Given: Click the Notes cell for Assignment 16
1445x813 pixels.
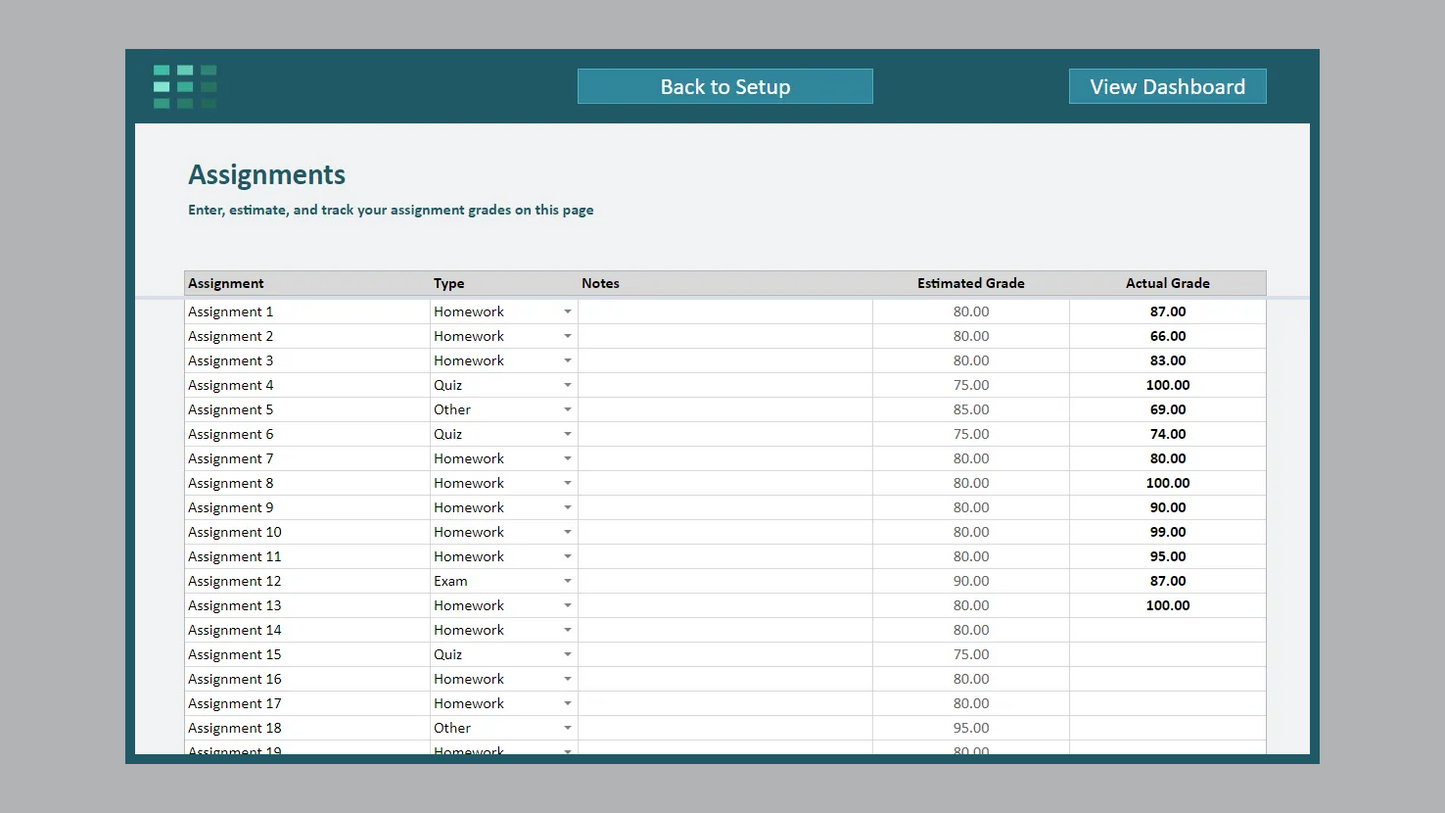Looking at the screenshot, I should point(725,679).
